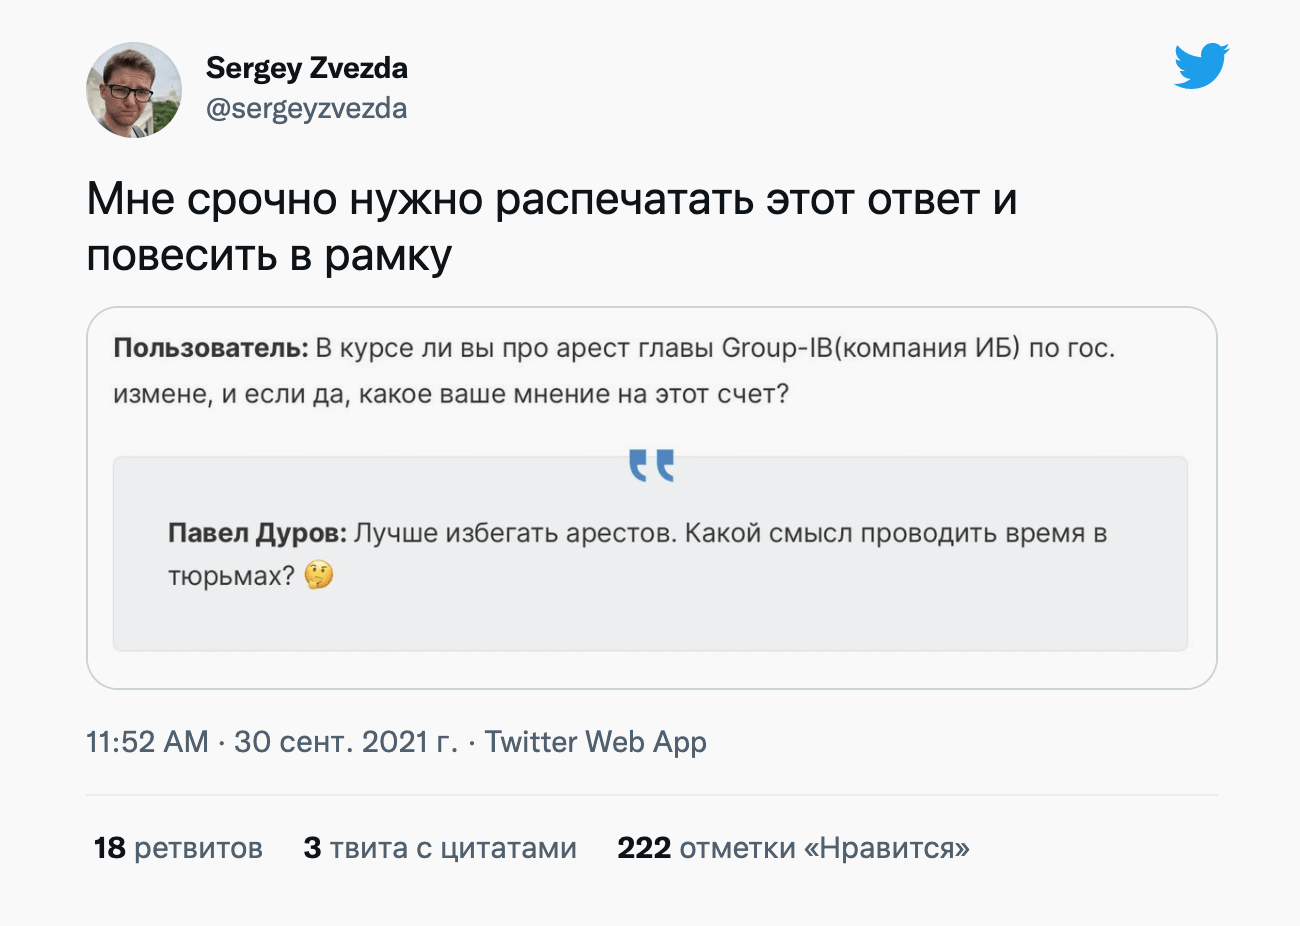Screen dimensions: 1300x926
Task: Click the "Павел Дуров:" name in the quote
Action: pyautogui.click(x=257, y=533)
